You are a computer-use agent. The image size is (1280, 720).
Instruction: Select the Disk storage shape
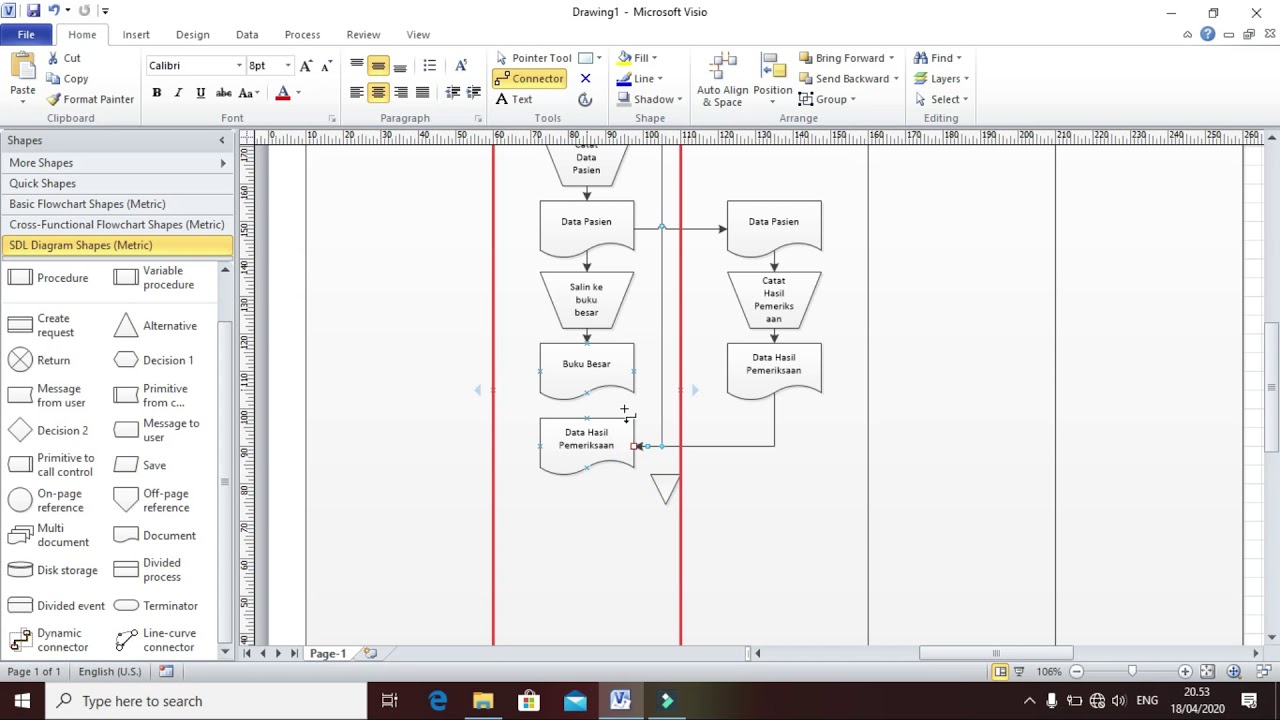point(54,570)
